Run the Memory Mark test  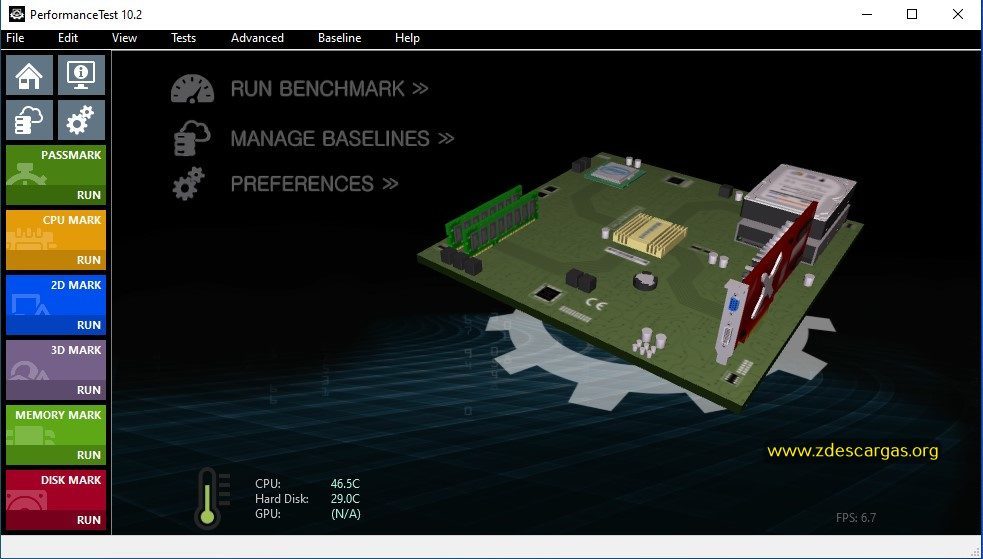coord(88,455)
